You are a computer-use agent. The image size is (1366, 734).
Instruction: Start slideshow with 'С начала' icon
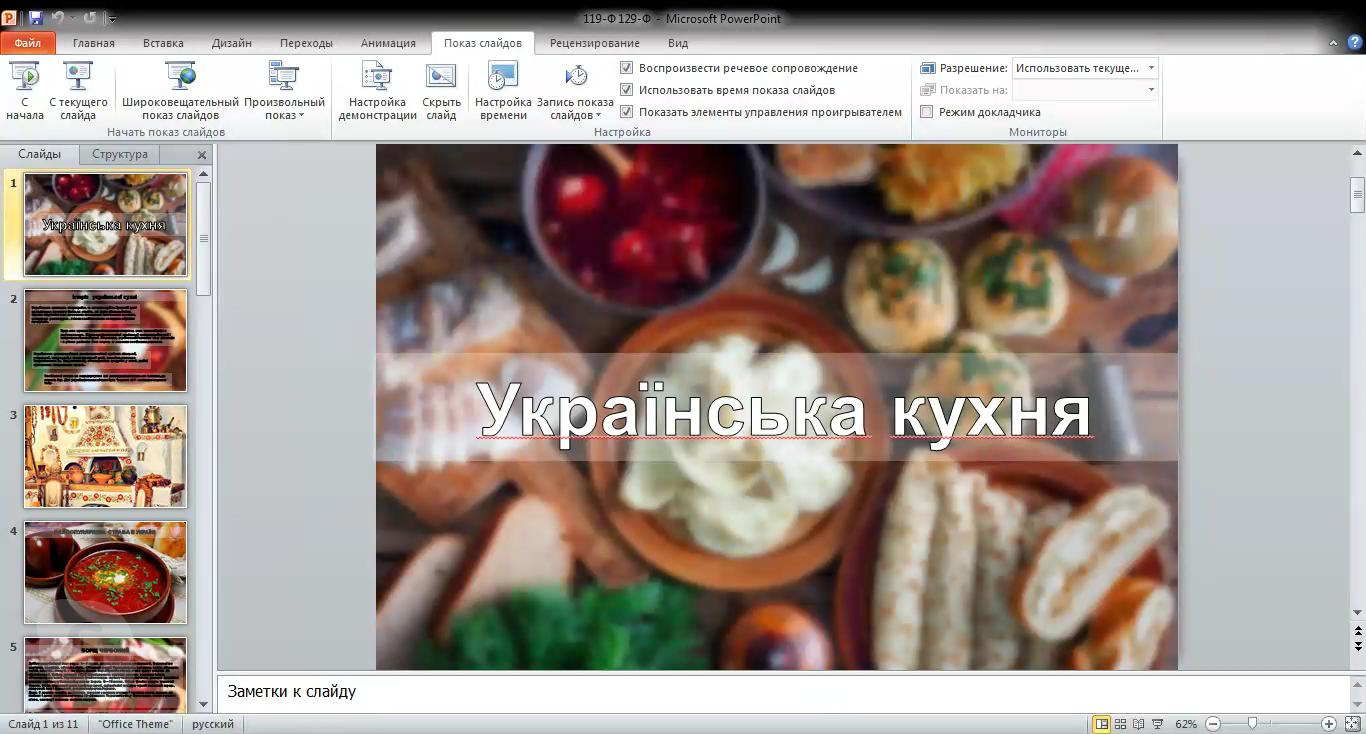pos(24,77)
